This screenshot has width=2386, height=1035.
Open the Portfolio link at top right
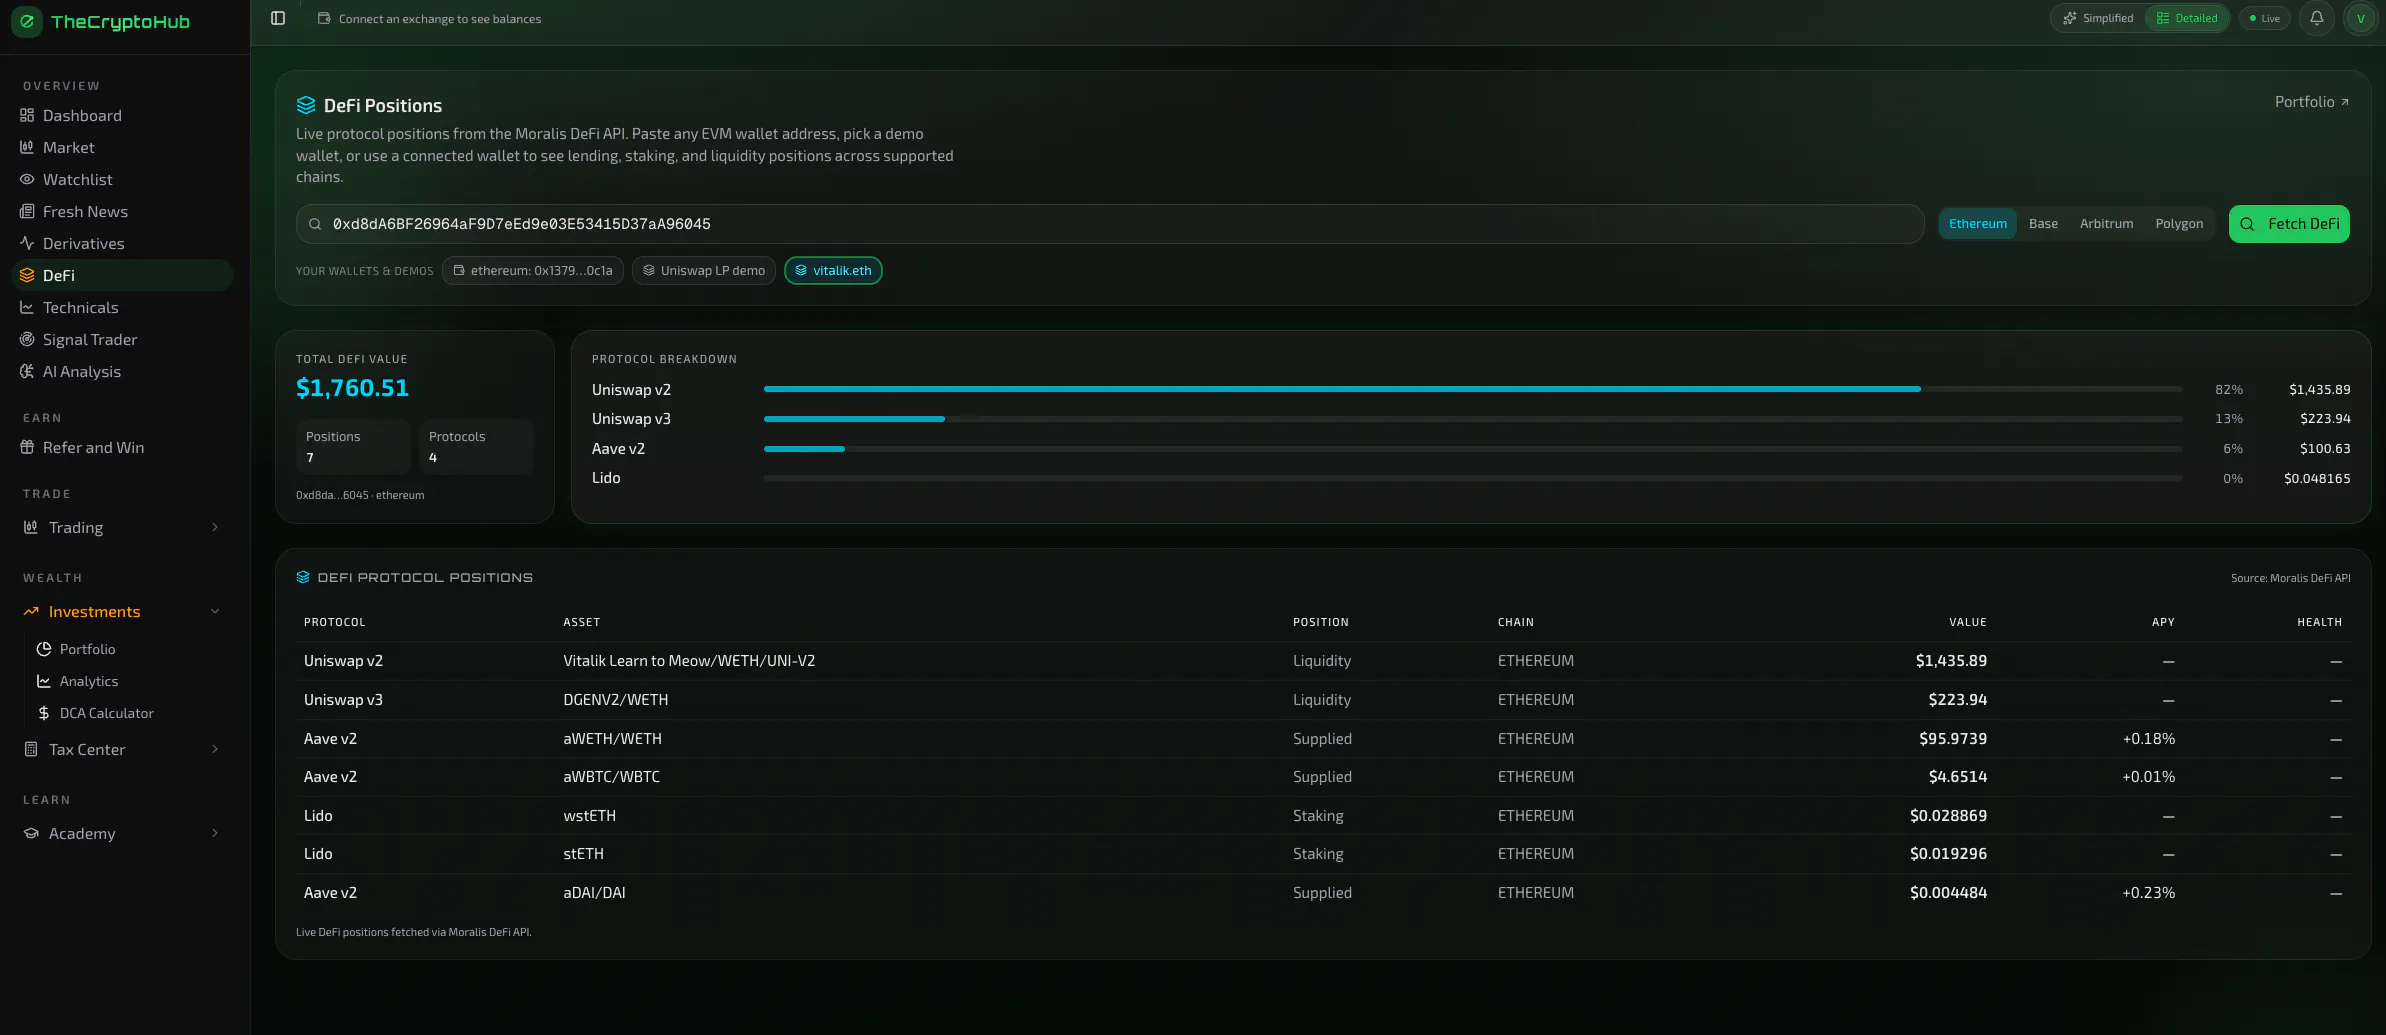[x=2311, y=102]
